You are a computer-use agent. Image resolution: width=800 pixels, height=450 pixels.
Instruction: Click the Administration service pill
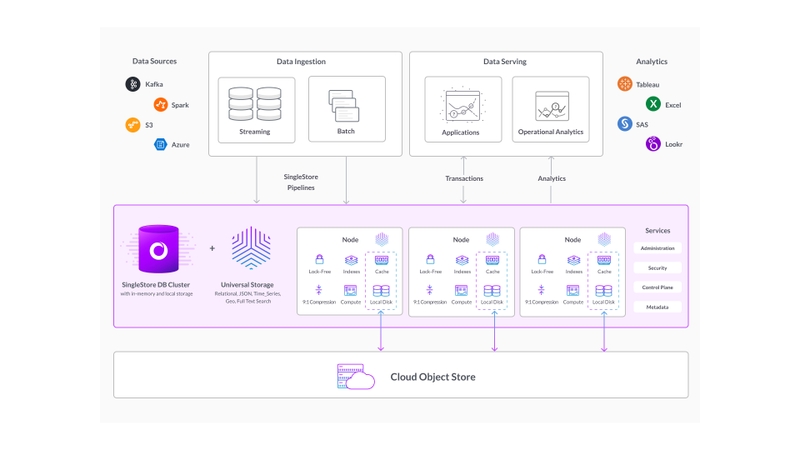pyautogui.click(x=658, y=248)
